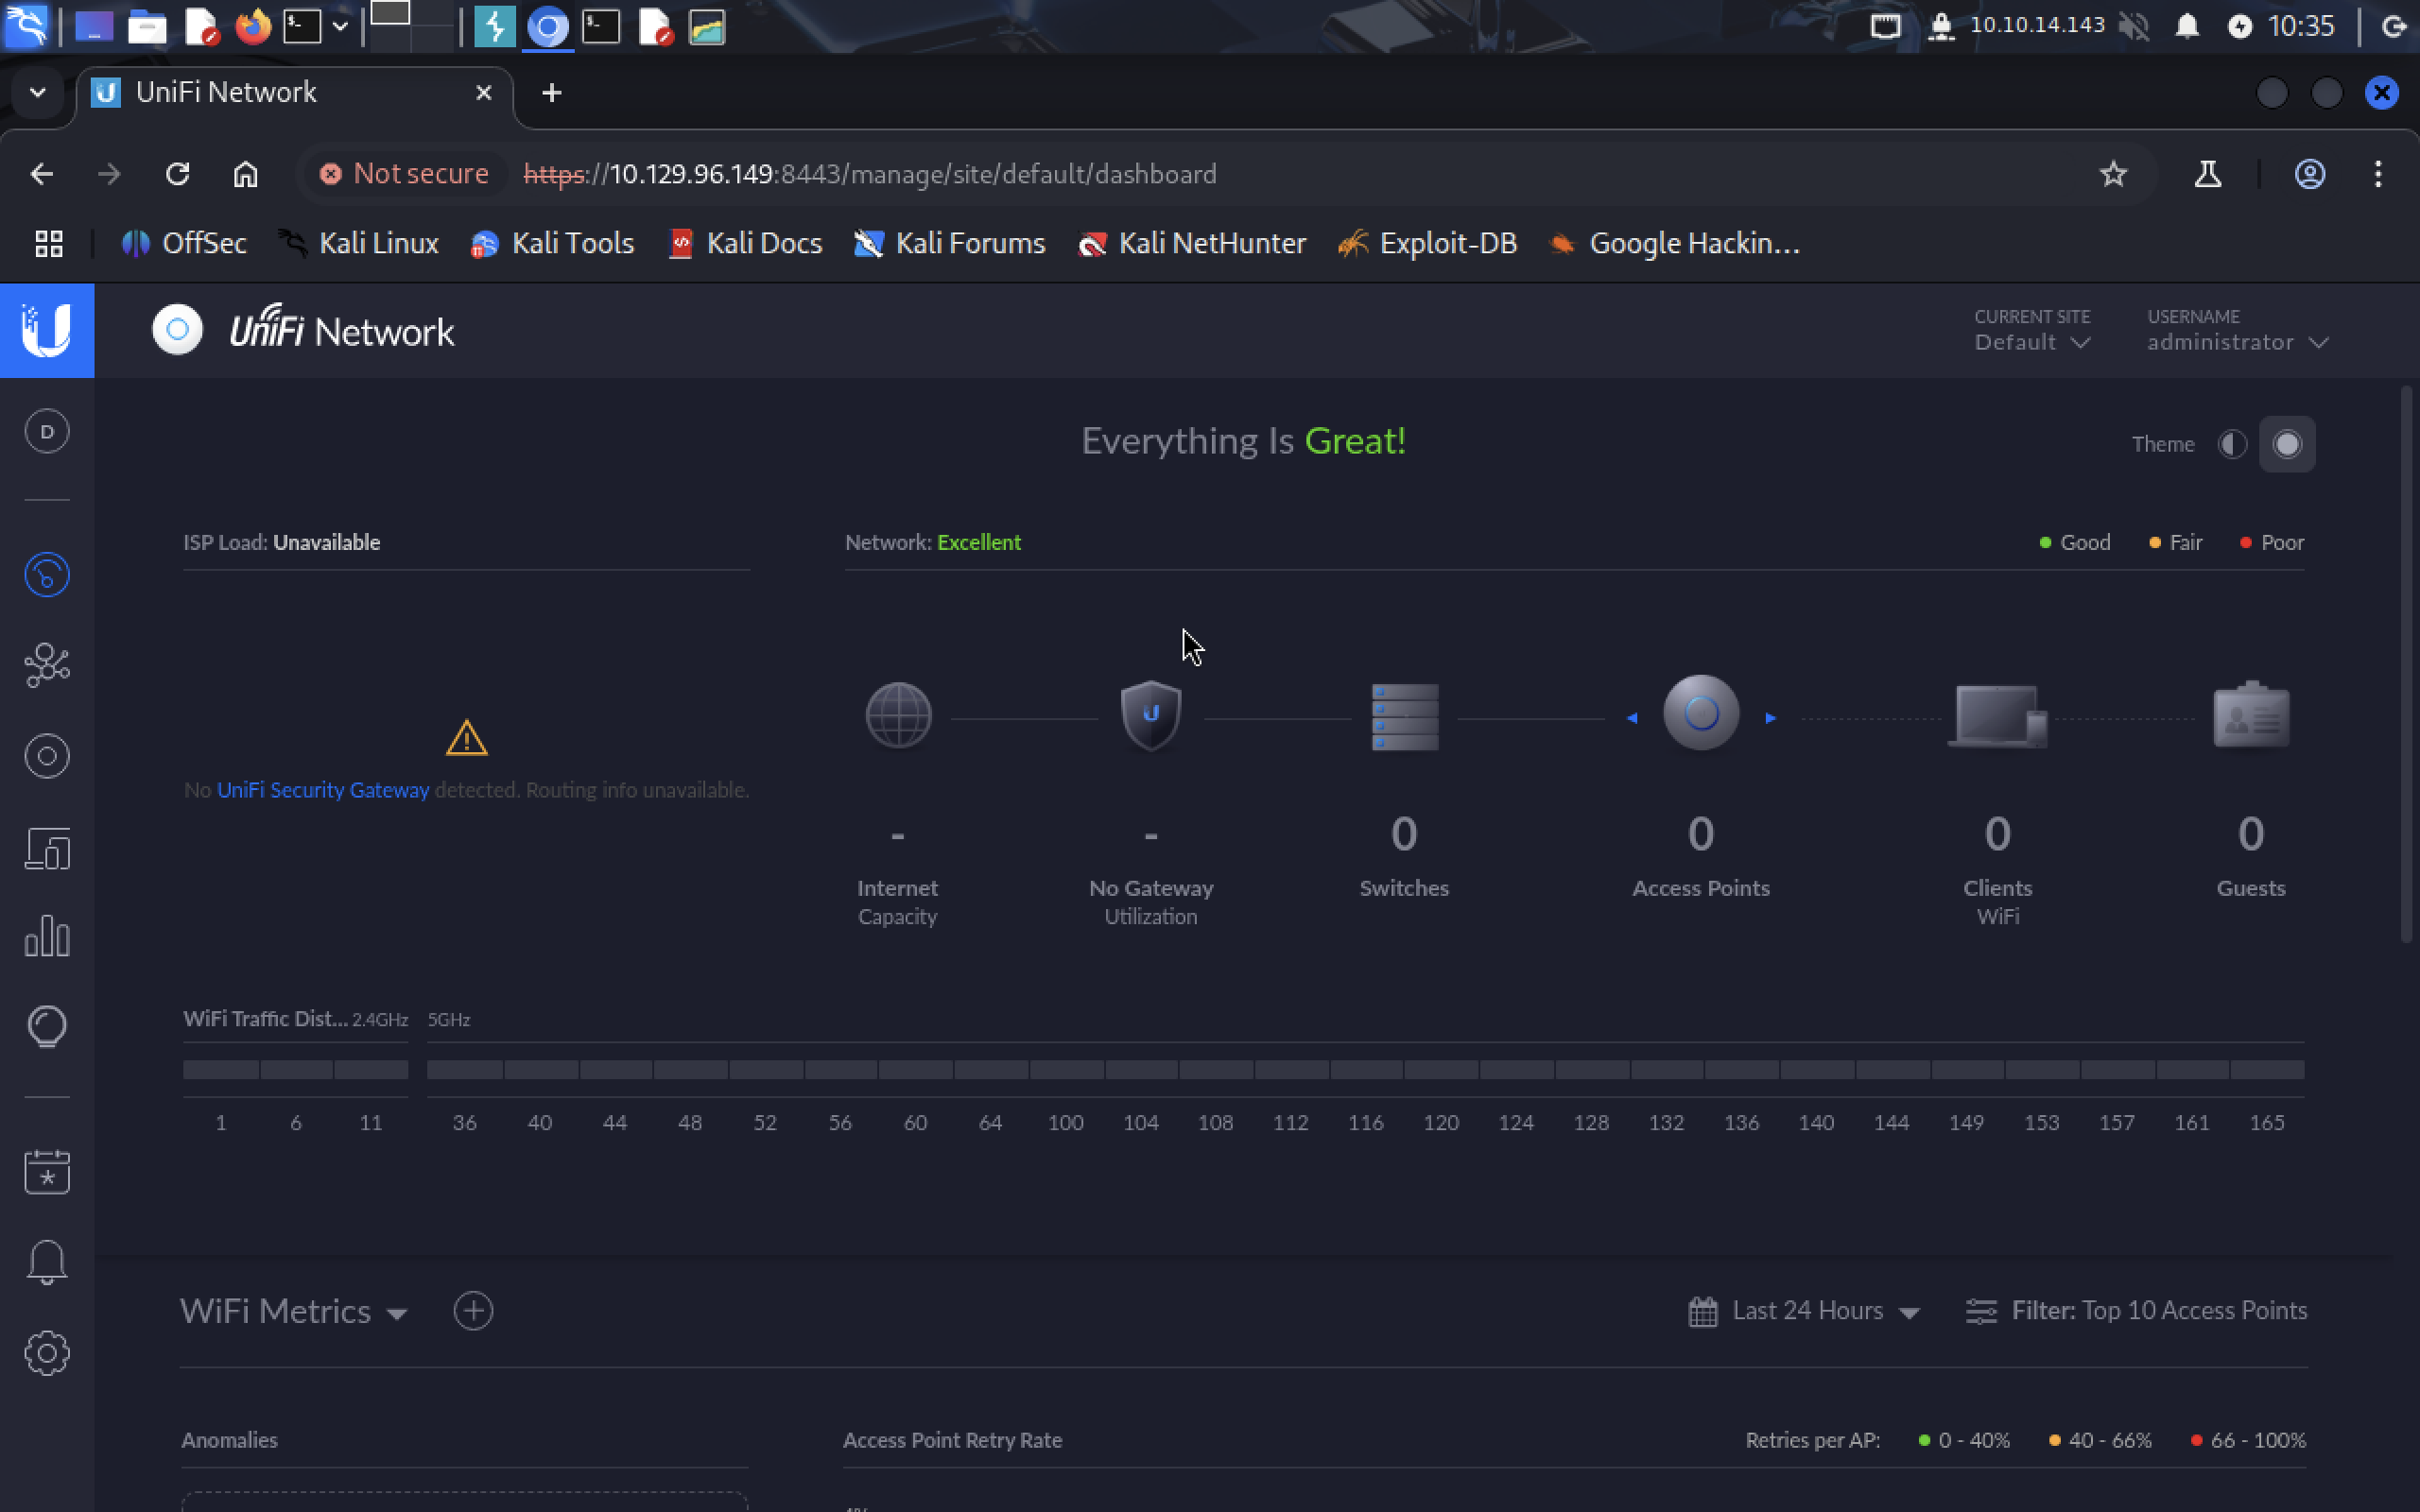Viewport: 2420px width, 1512px height.
Task: Follow the UniFi Security Gateway link
Action: click(x=323, y=790)
